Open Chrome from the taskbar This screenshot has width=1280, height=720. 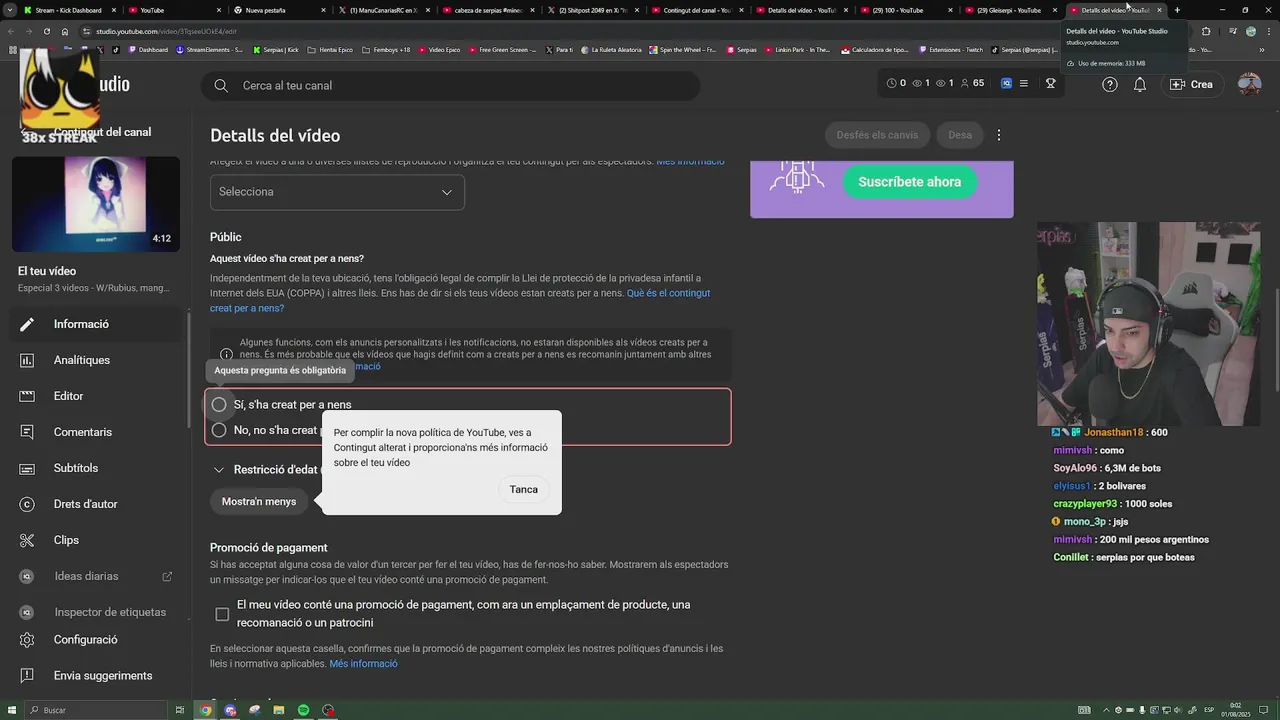[x=206, y=710]
